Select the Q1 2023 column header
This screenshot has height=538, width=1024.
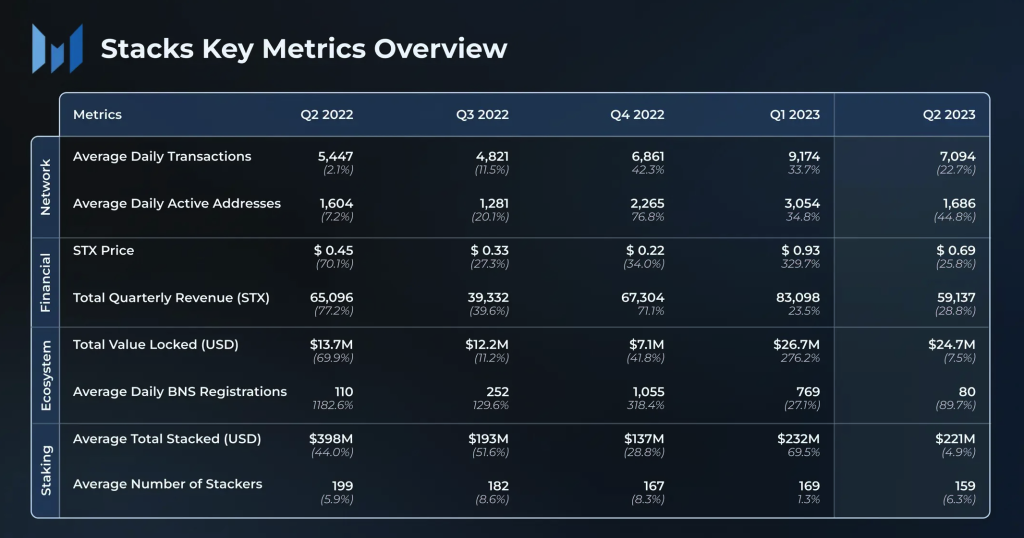(794, 114)
